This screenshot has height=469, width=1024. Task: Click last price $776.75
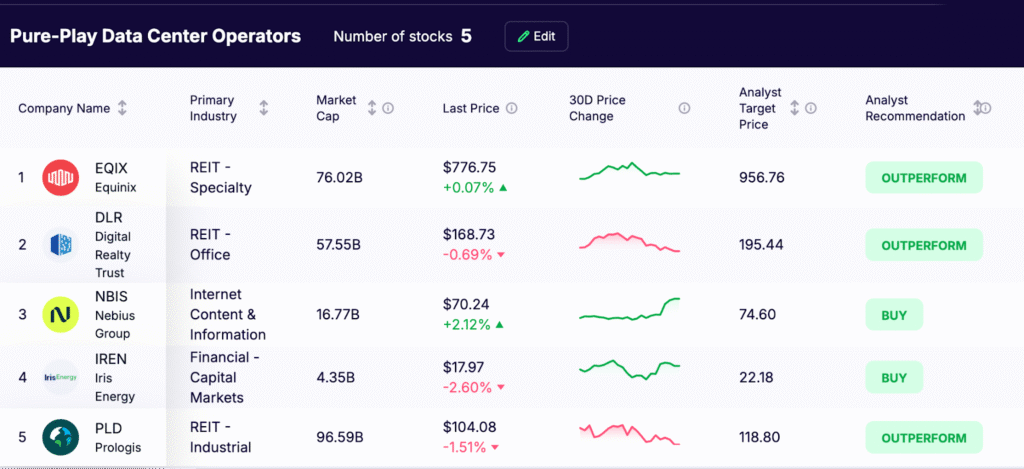(x=469, y=168)
